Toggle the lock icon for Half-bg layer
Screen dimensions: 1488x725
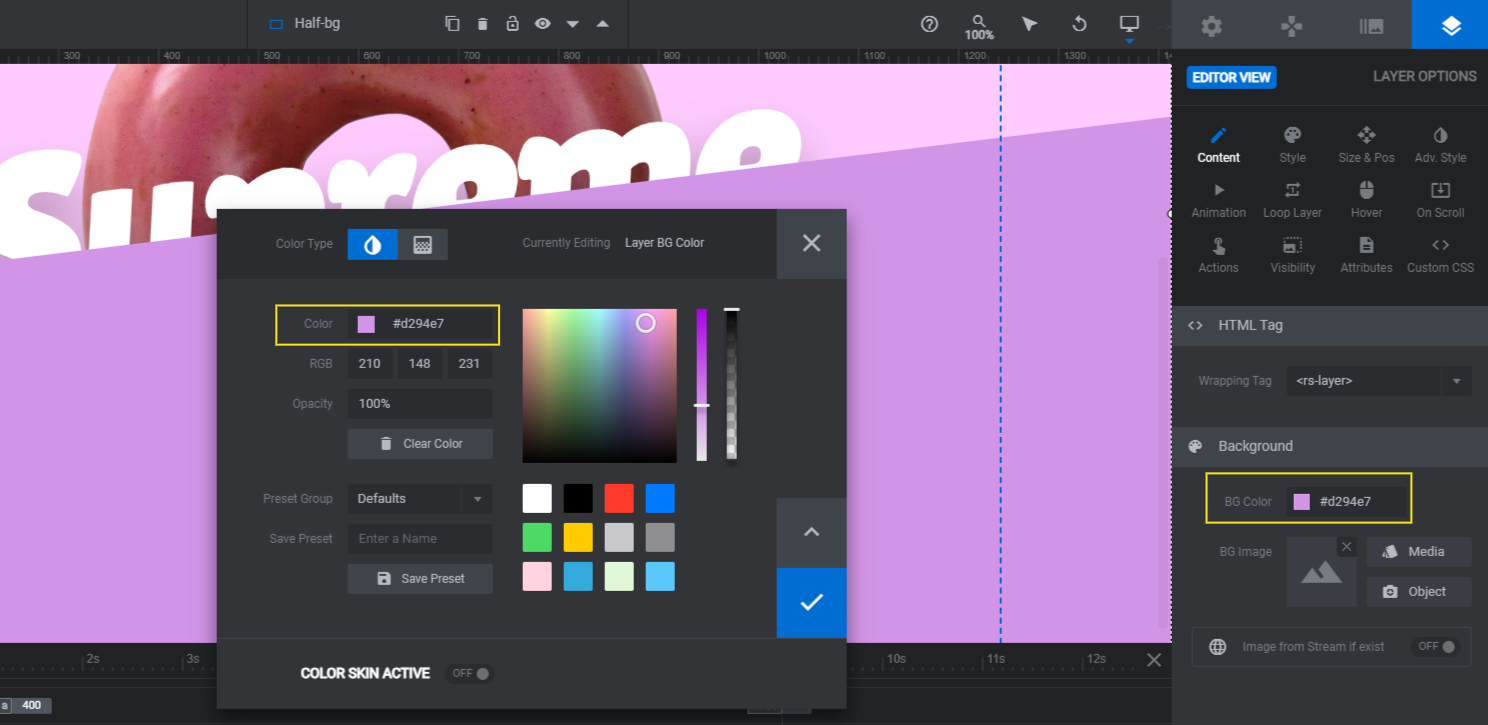(512, 23)
